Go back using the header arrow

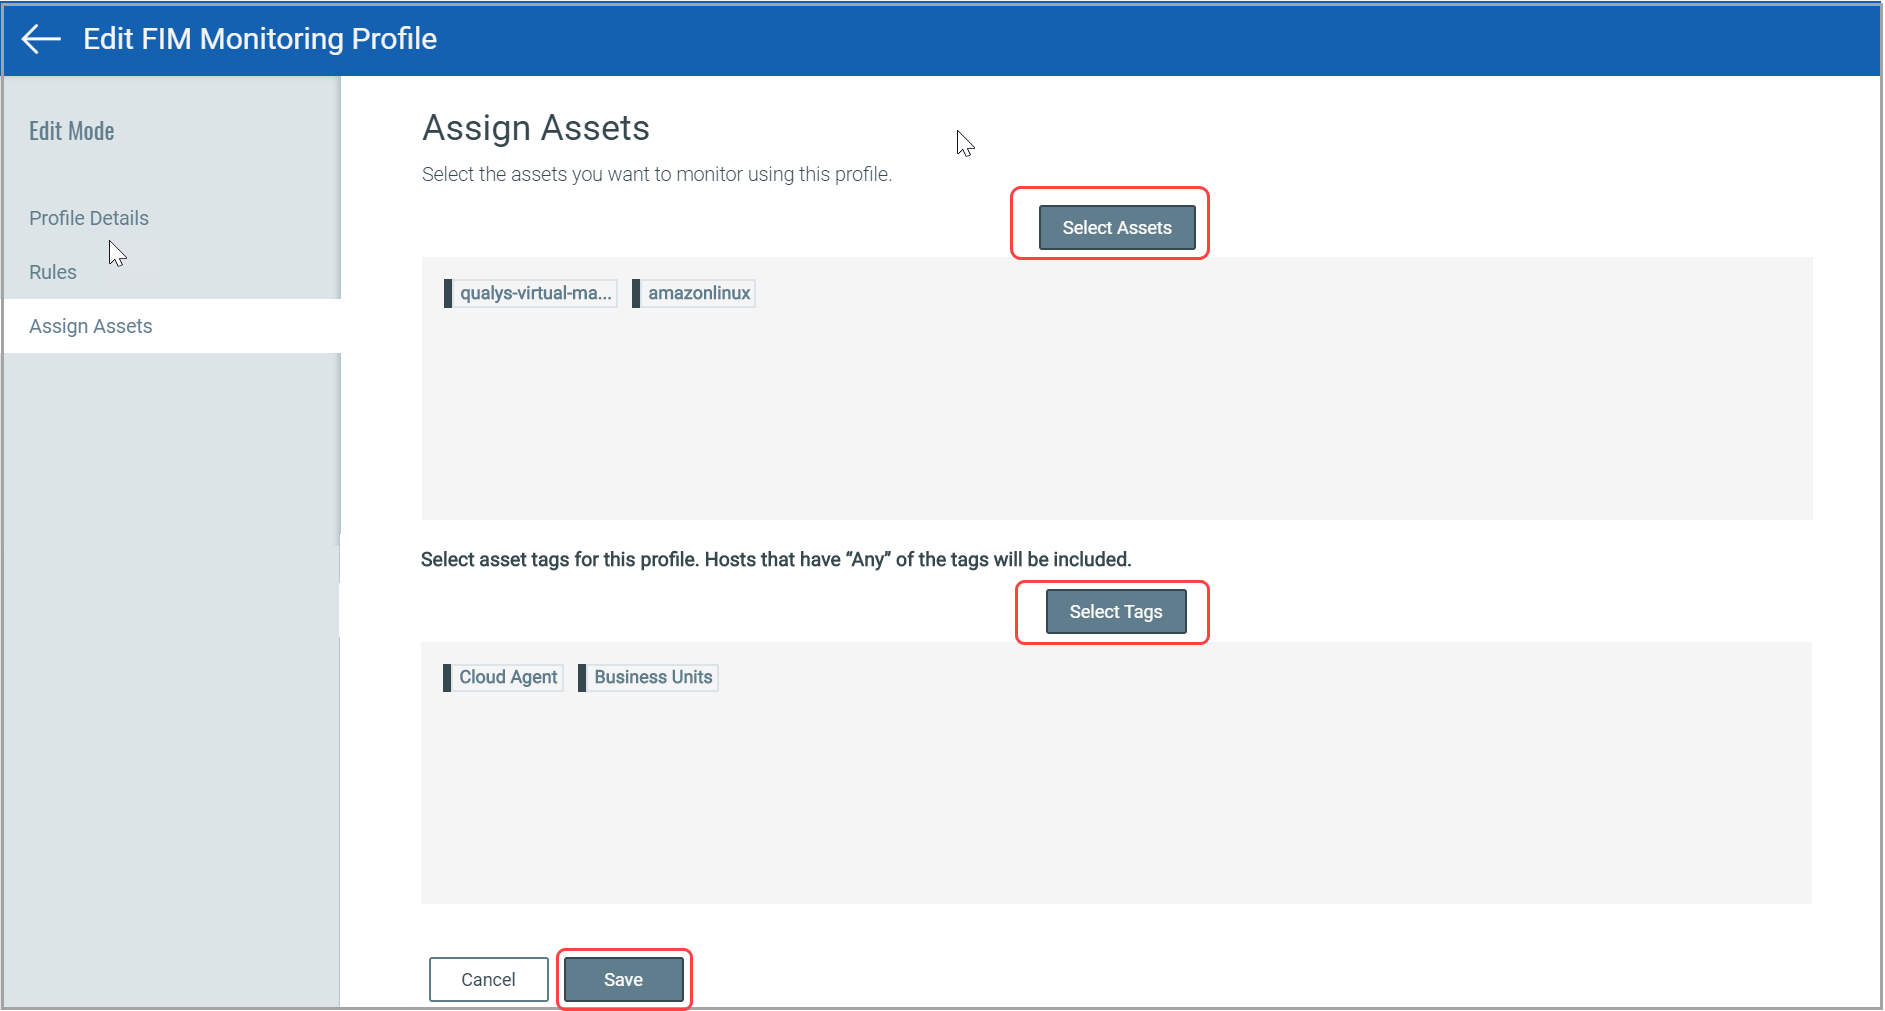click(41, 39)
